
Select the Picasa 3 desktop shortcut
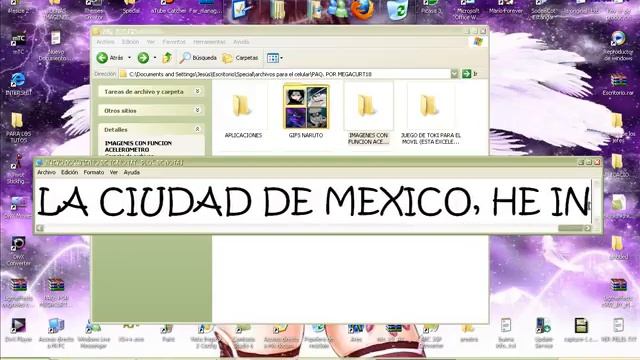[x=431, y=7]
